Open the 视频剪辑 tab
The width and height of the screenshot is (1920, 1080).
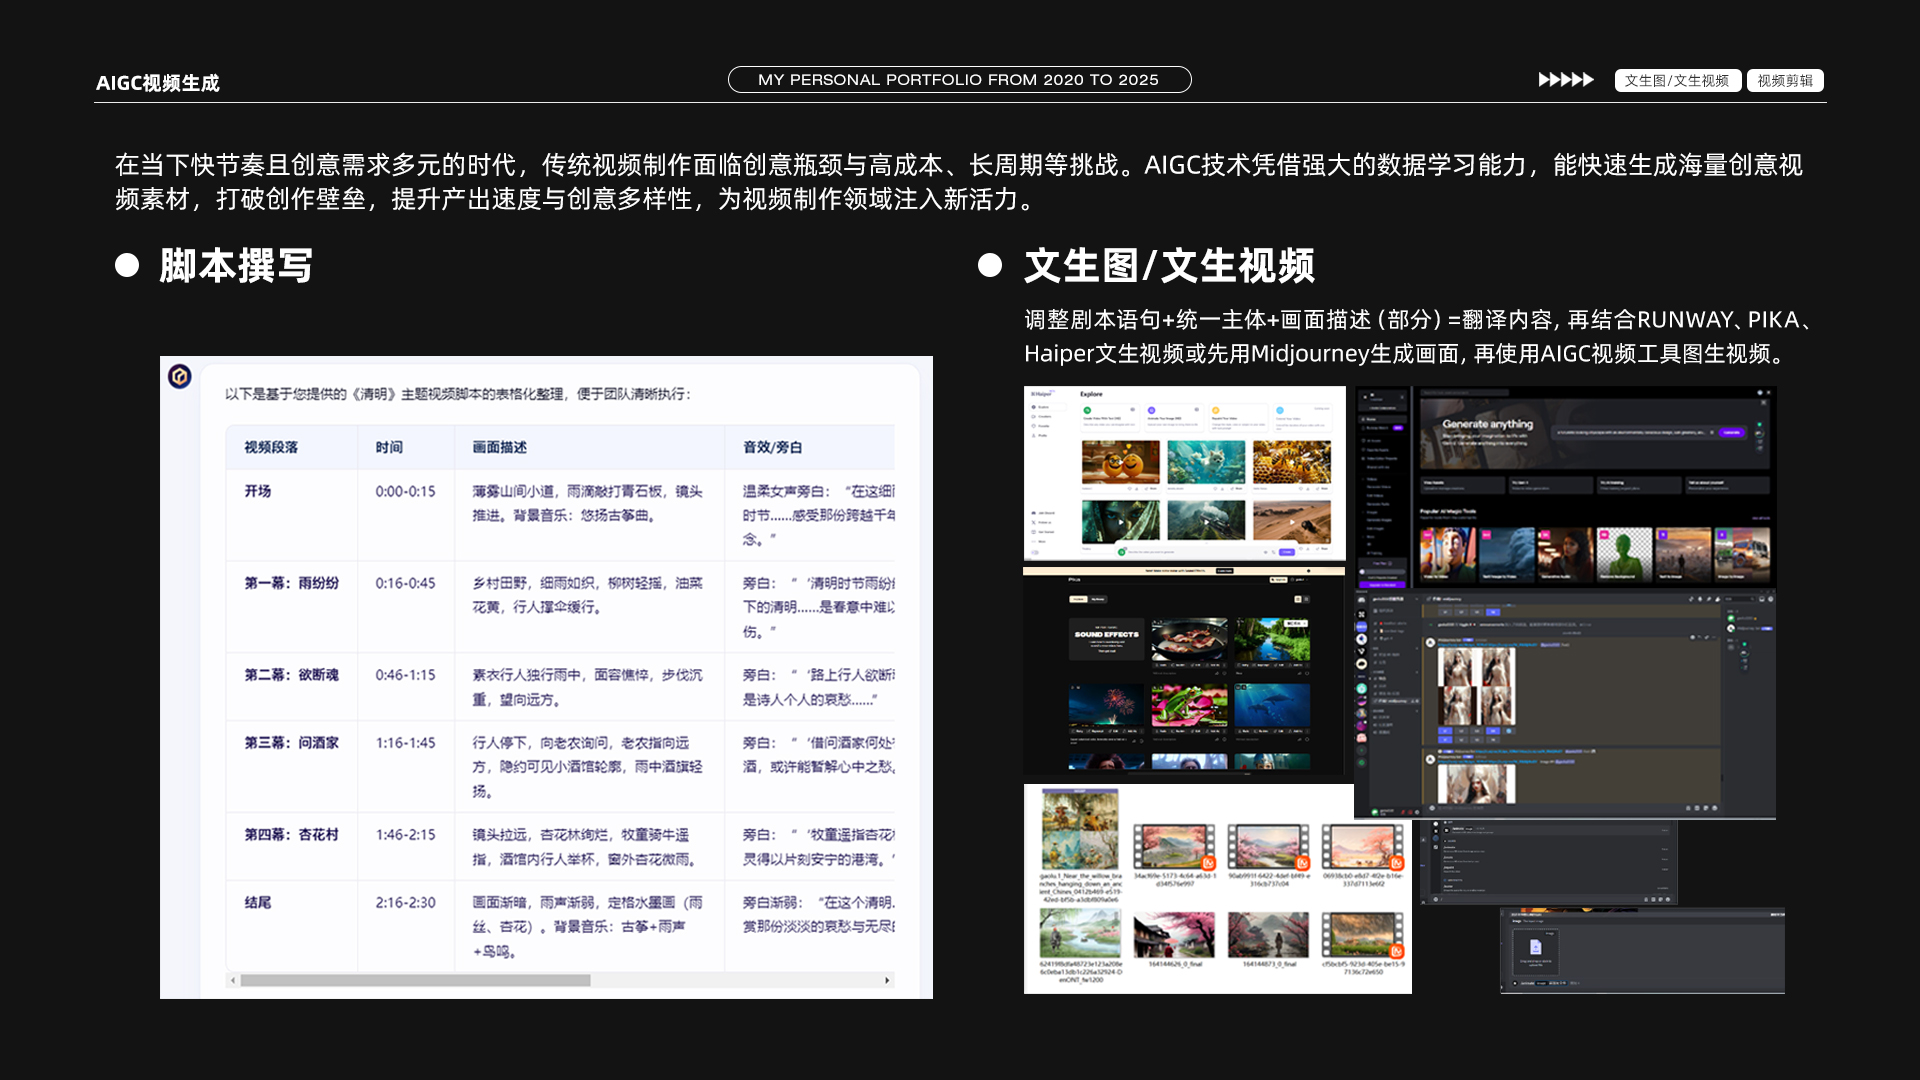(x=1785, y=80)
